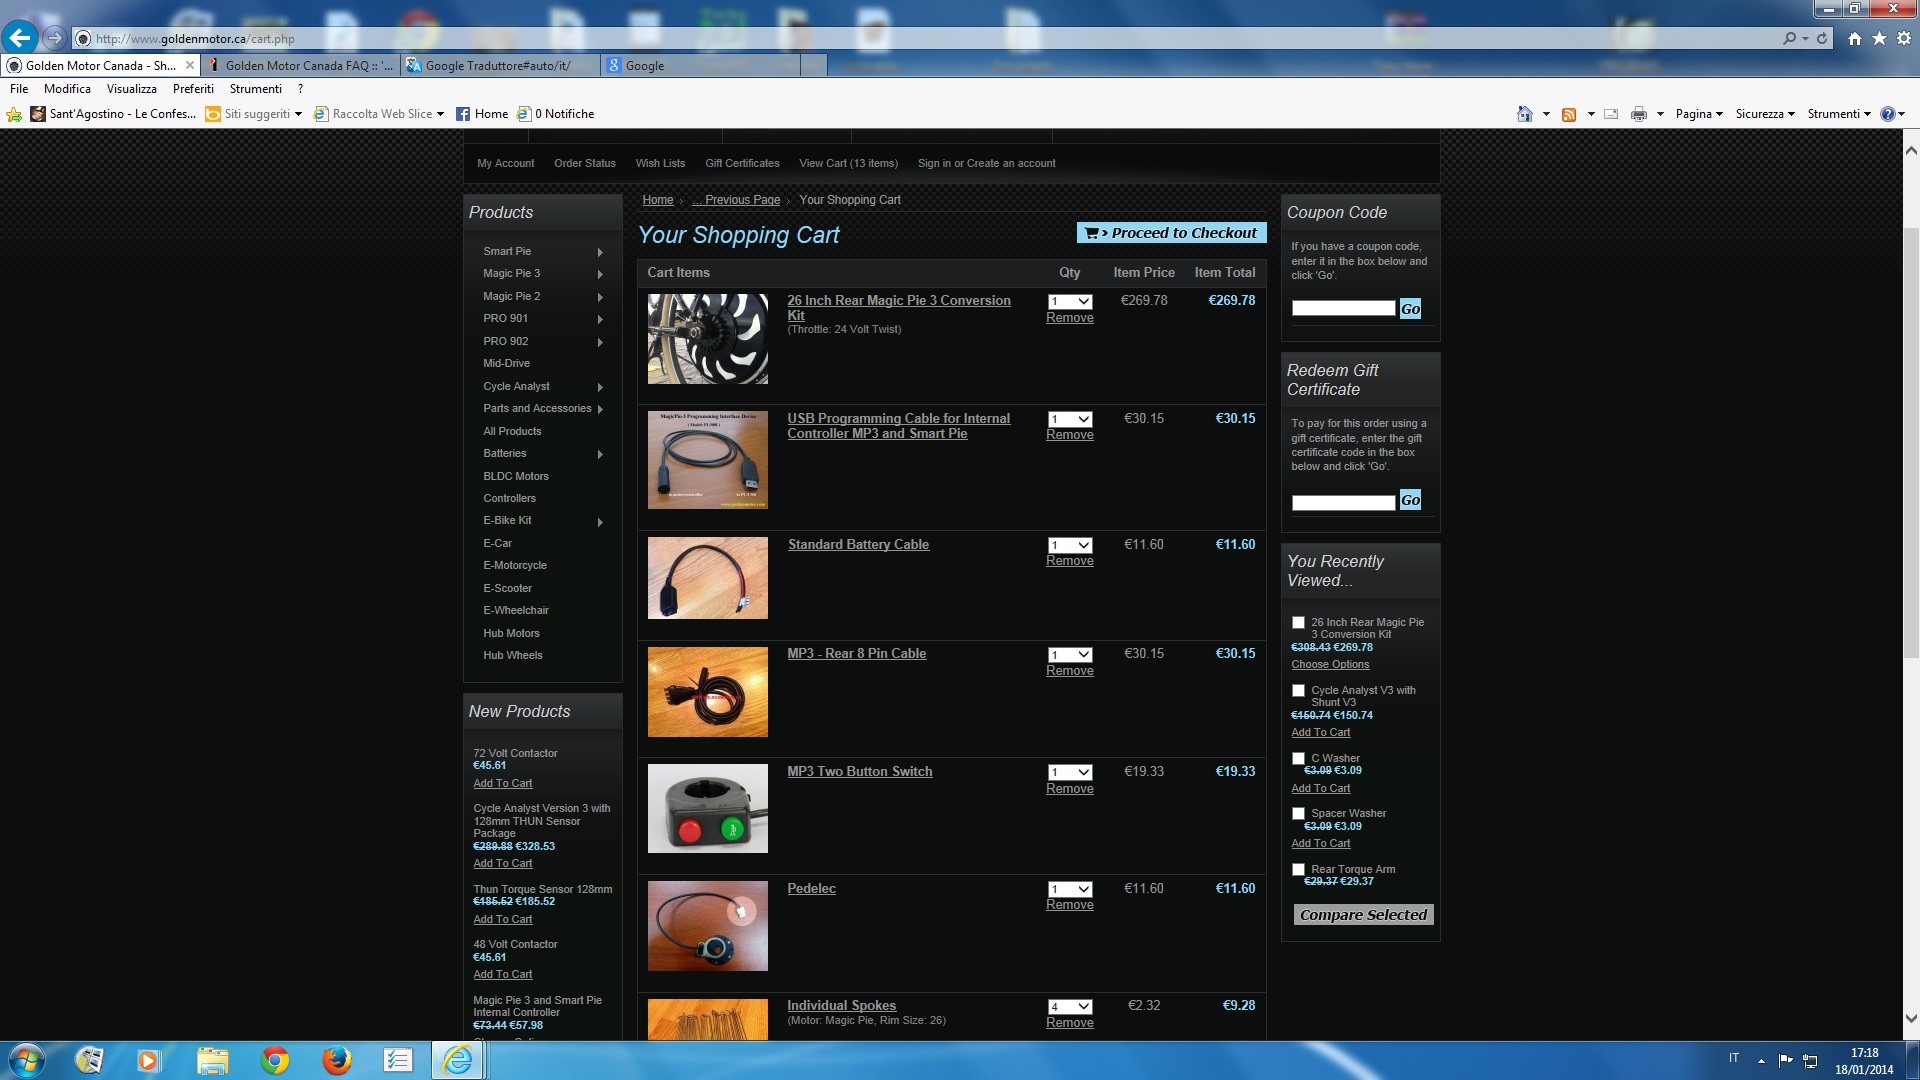Expand the Smart Pie products submenu arrow

[x=600, y=252]
